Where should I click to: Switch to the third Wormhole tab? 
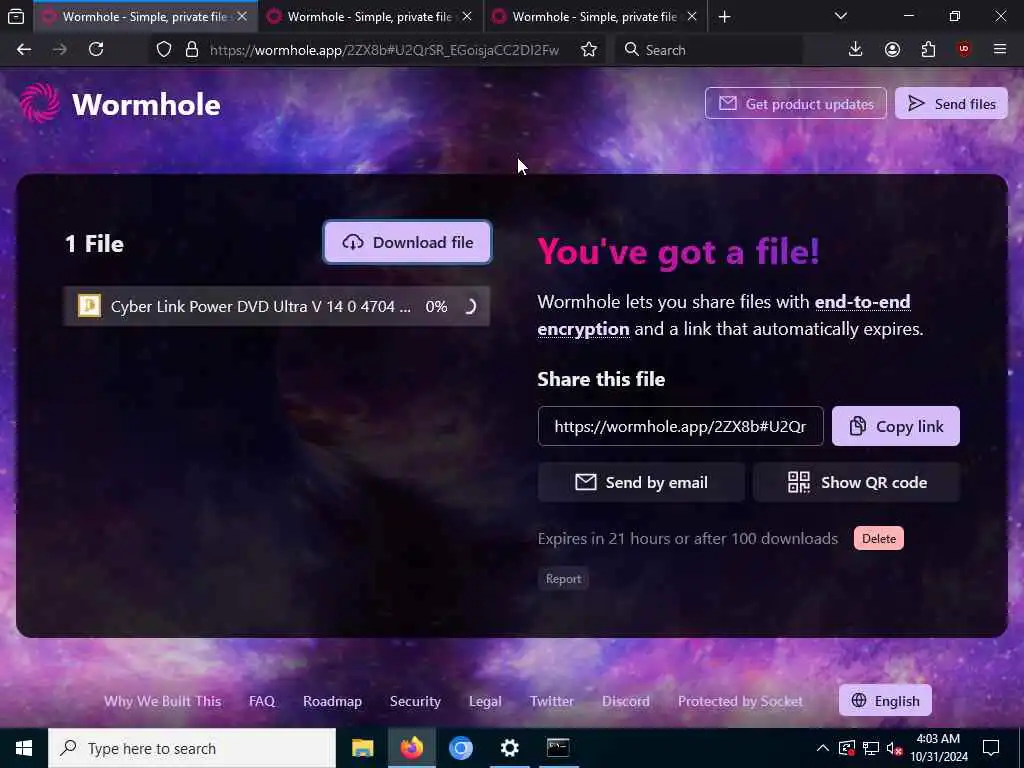point(596,16)
